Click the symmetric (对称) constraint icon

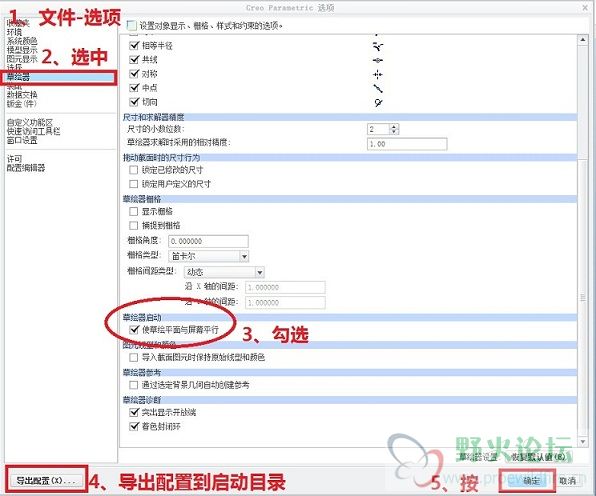(x=378, y=74)
